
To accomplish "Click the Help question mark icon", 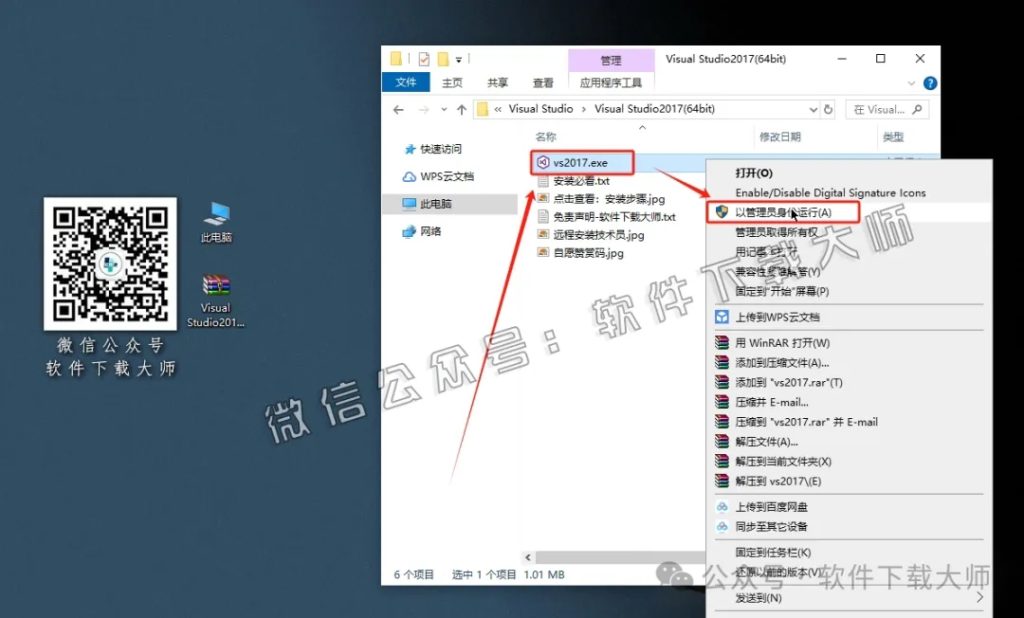I will coord(931,81).
